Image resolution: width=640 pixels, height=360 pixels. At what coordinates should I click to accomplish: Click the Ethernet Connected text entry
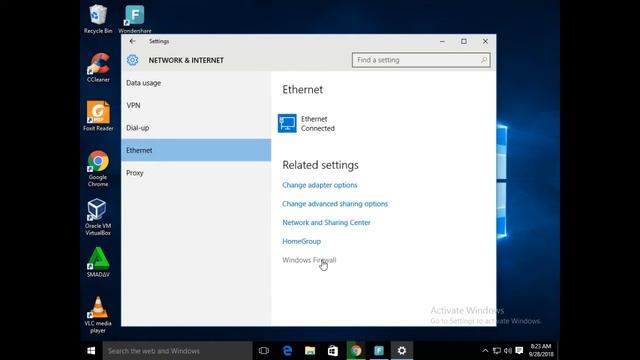(318, 123)
